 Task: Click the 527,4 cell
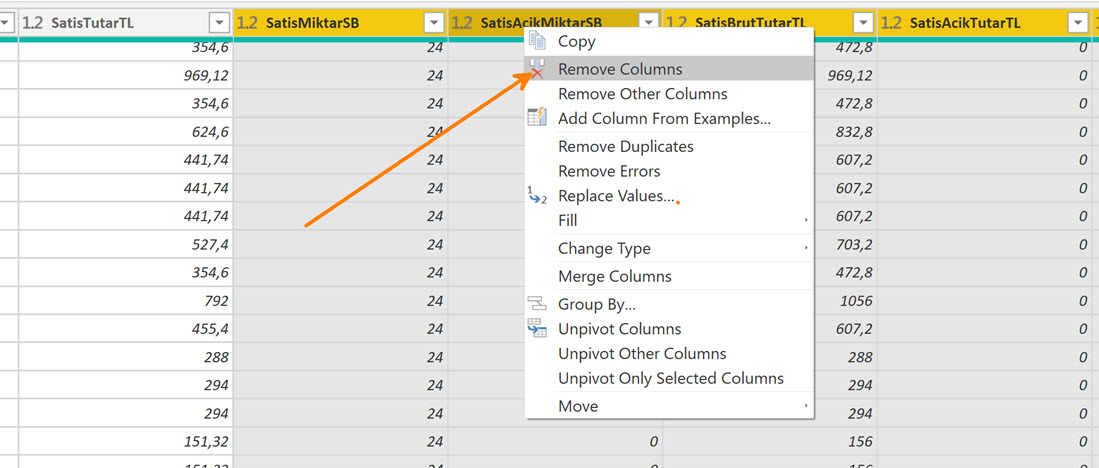[x=125, y=245]
